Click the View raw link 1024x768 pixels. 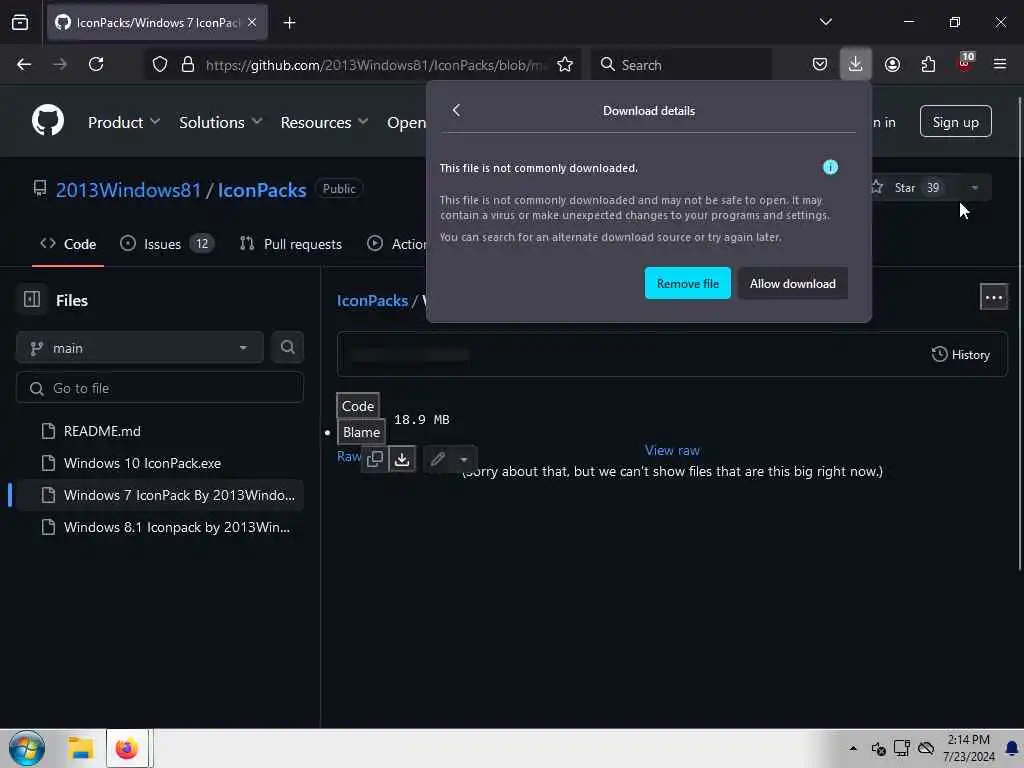(x=672, y=450)
